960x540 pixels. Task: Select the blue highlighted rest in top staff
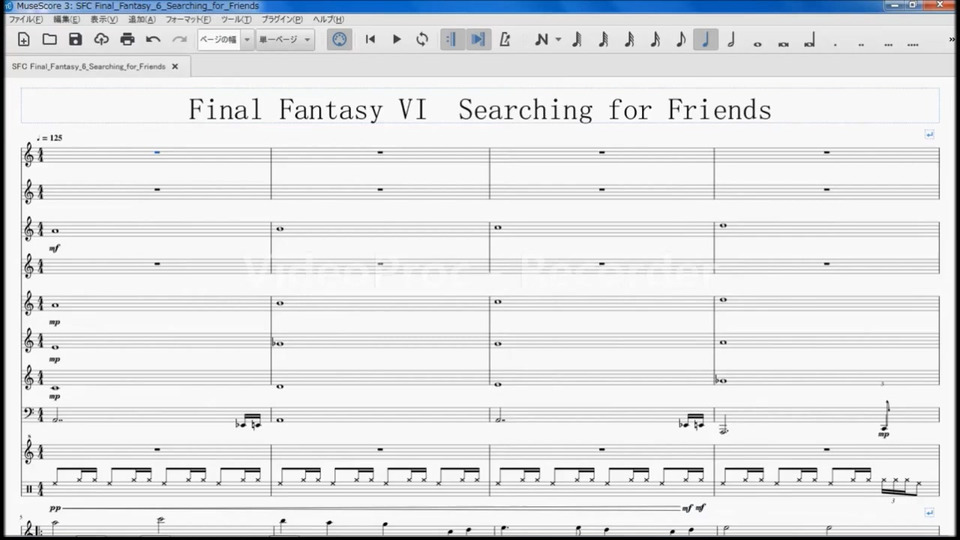click(x=157, y=152)
